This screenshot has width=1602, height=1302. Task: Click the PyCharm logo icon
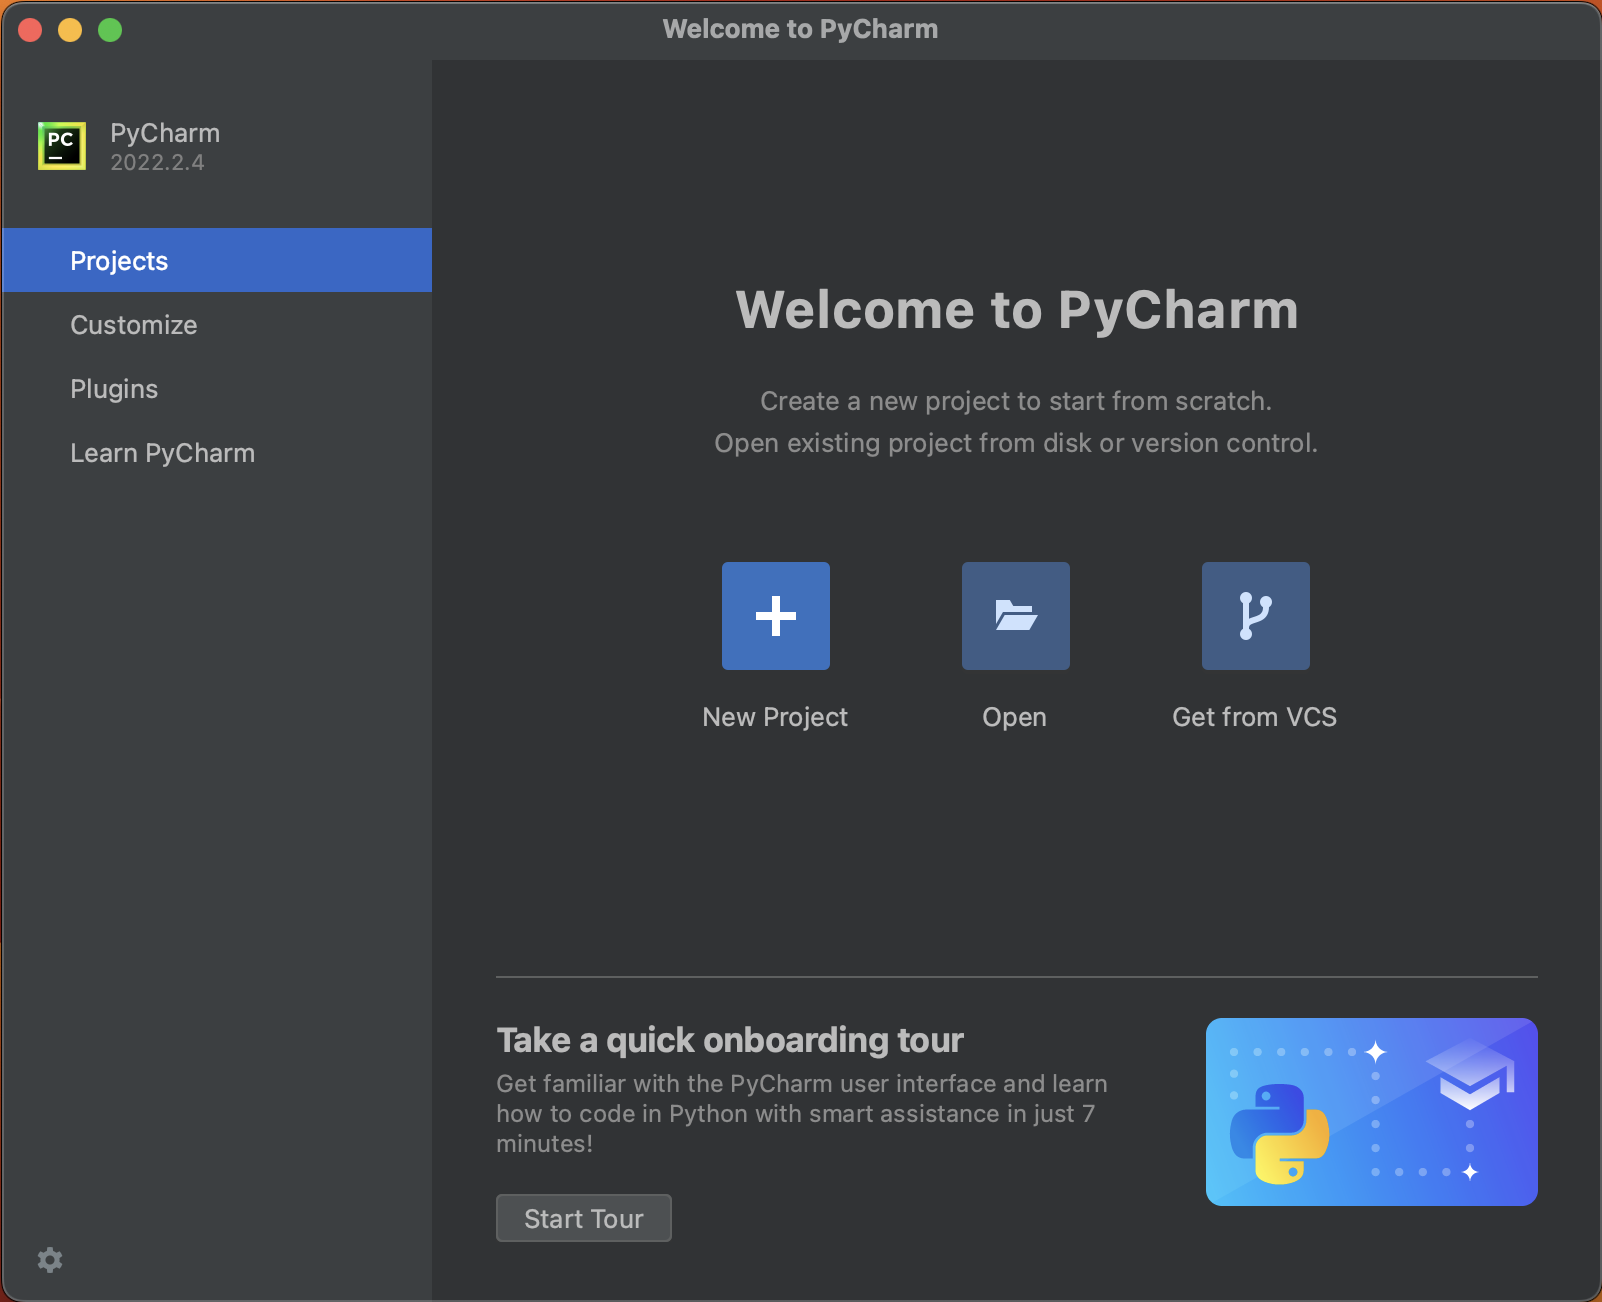pos(62,146)
